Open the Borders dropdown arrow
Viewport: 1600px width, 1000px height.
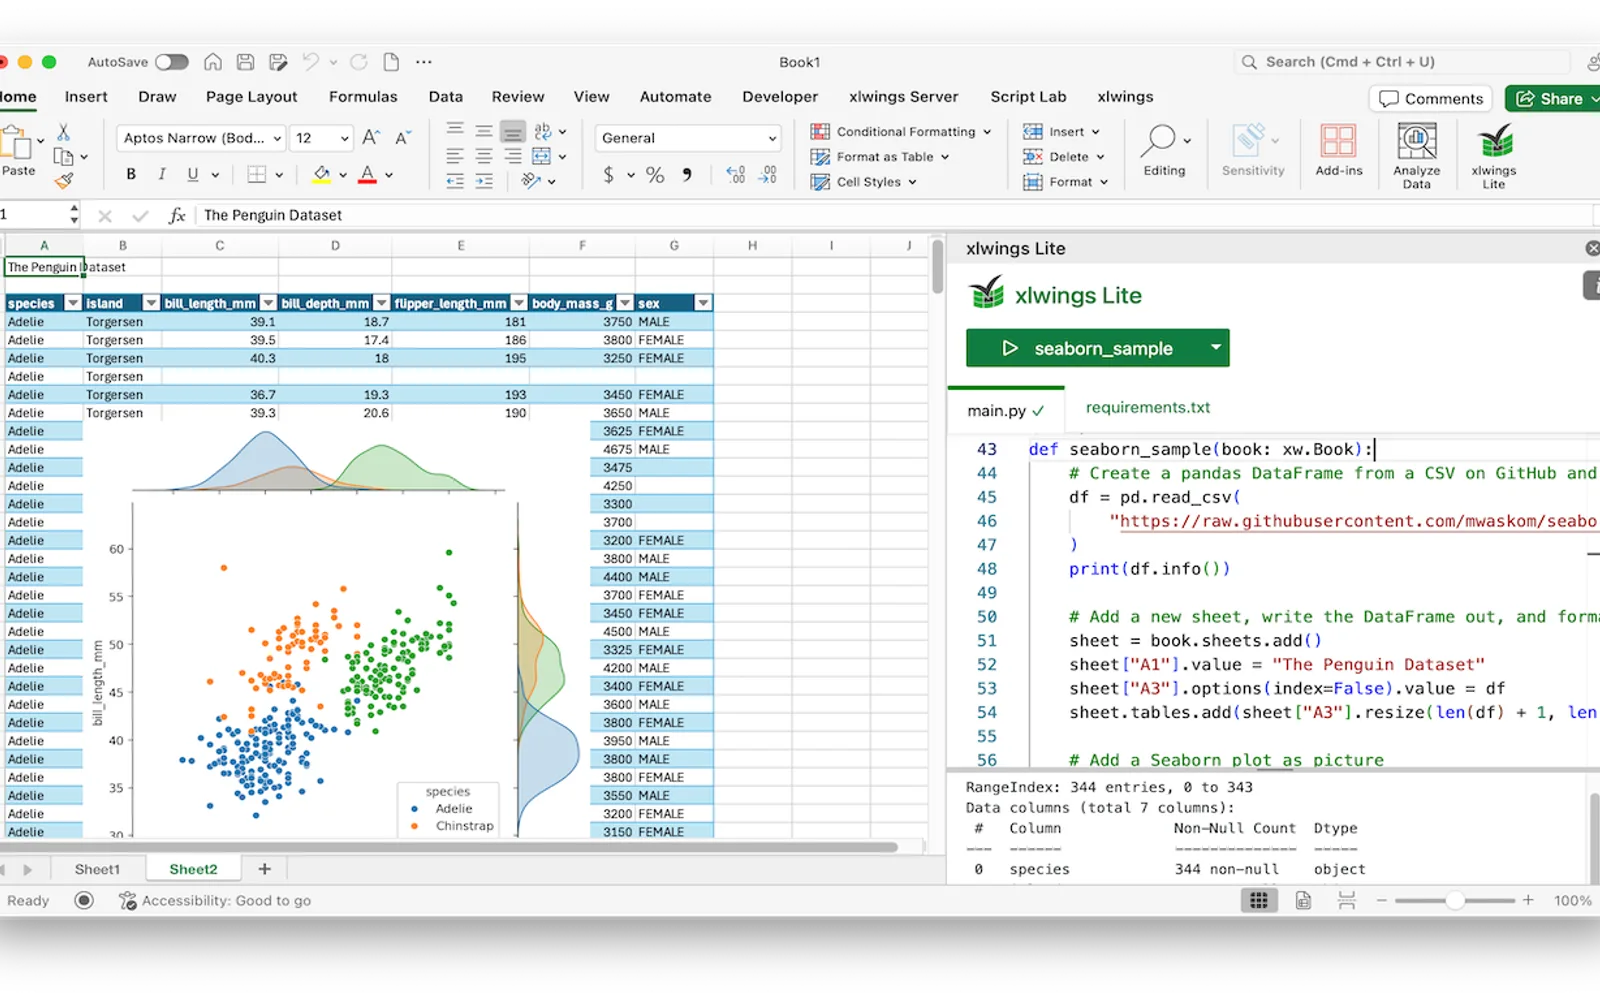point(279,175)
